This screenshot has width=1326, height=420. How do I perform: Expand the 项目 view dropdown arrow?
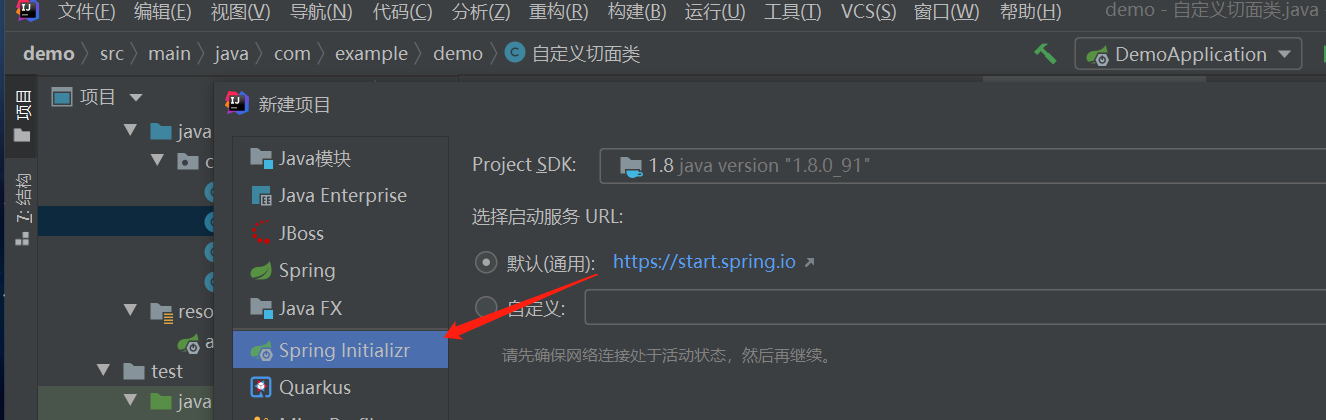(136, 97)
